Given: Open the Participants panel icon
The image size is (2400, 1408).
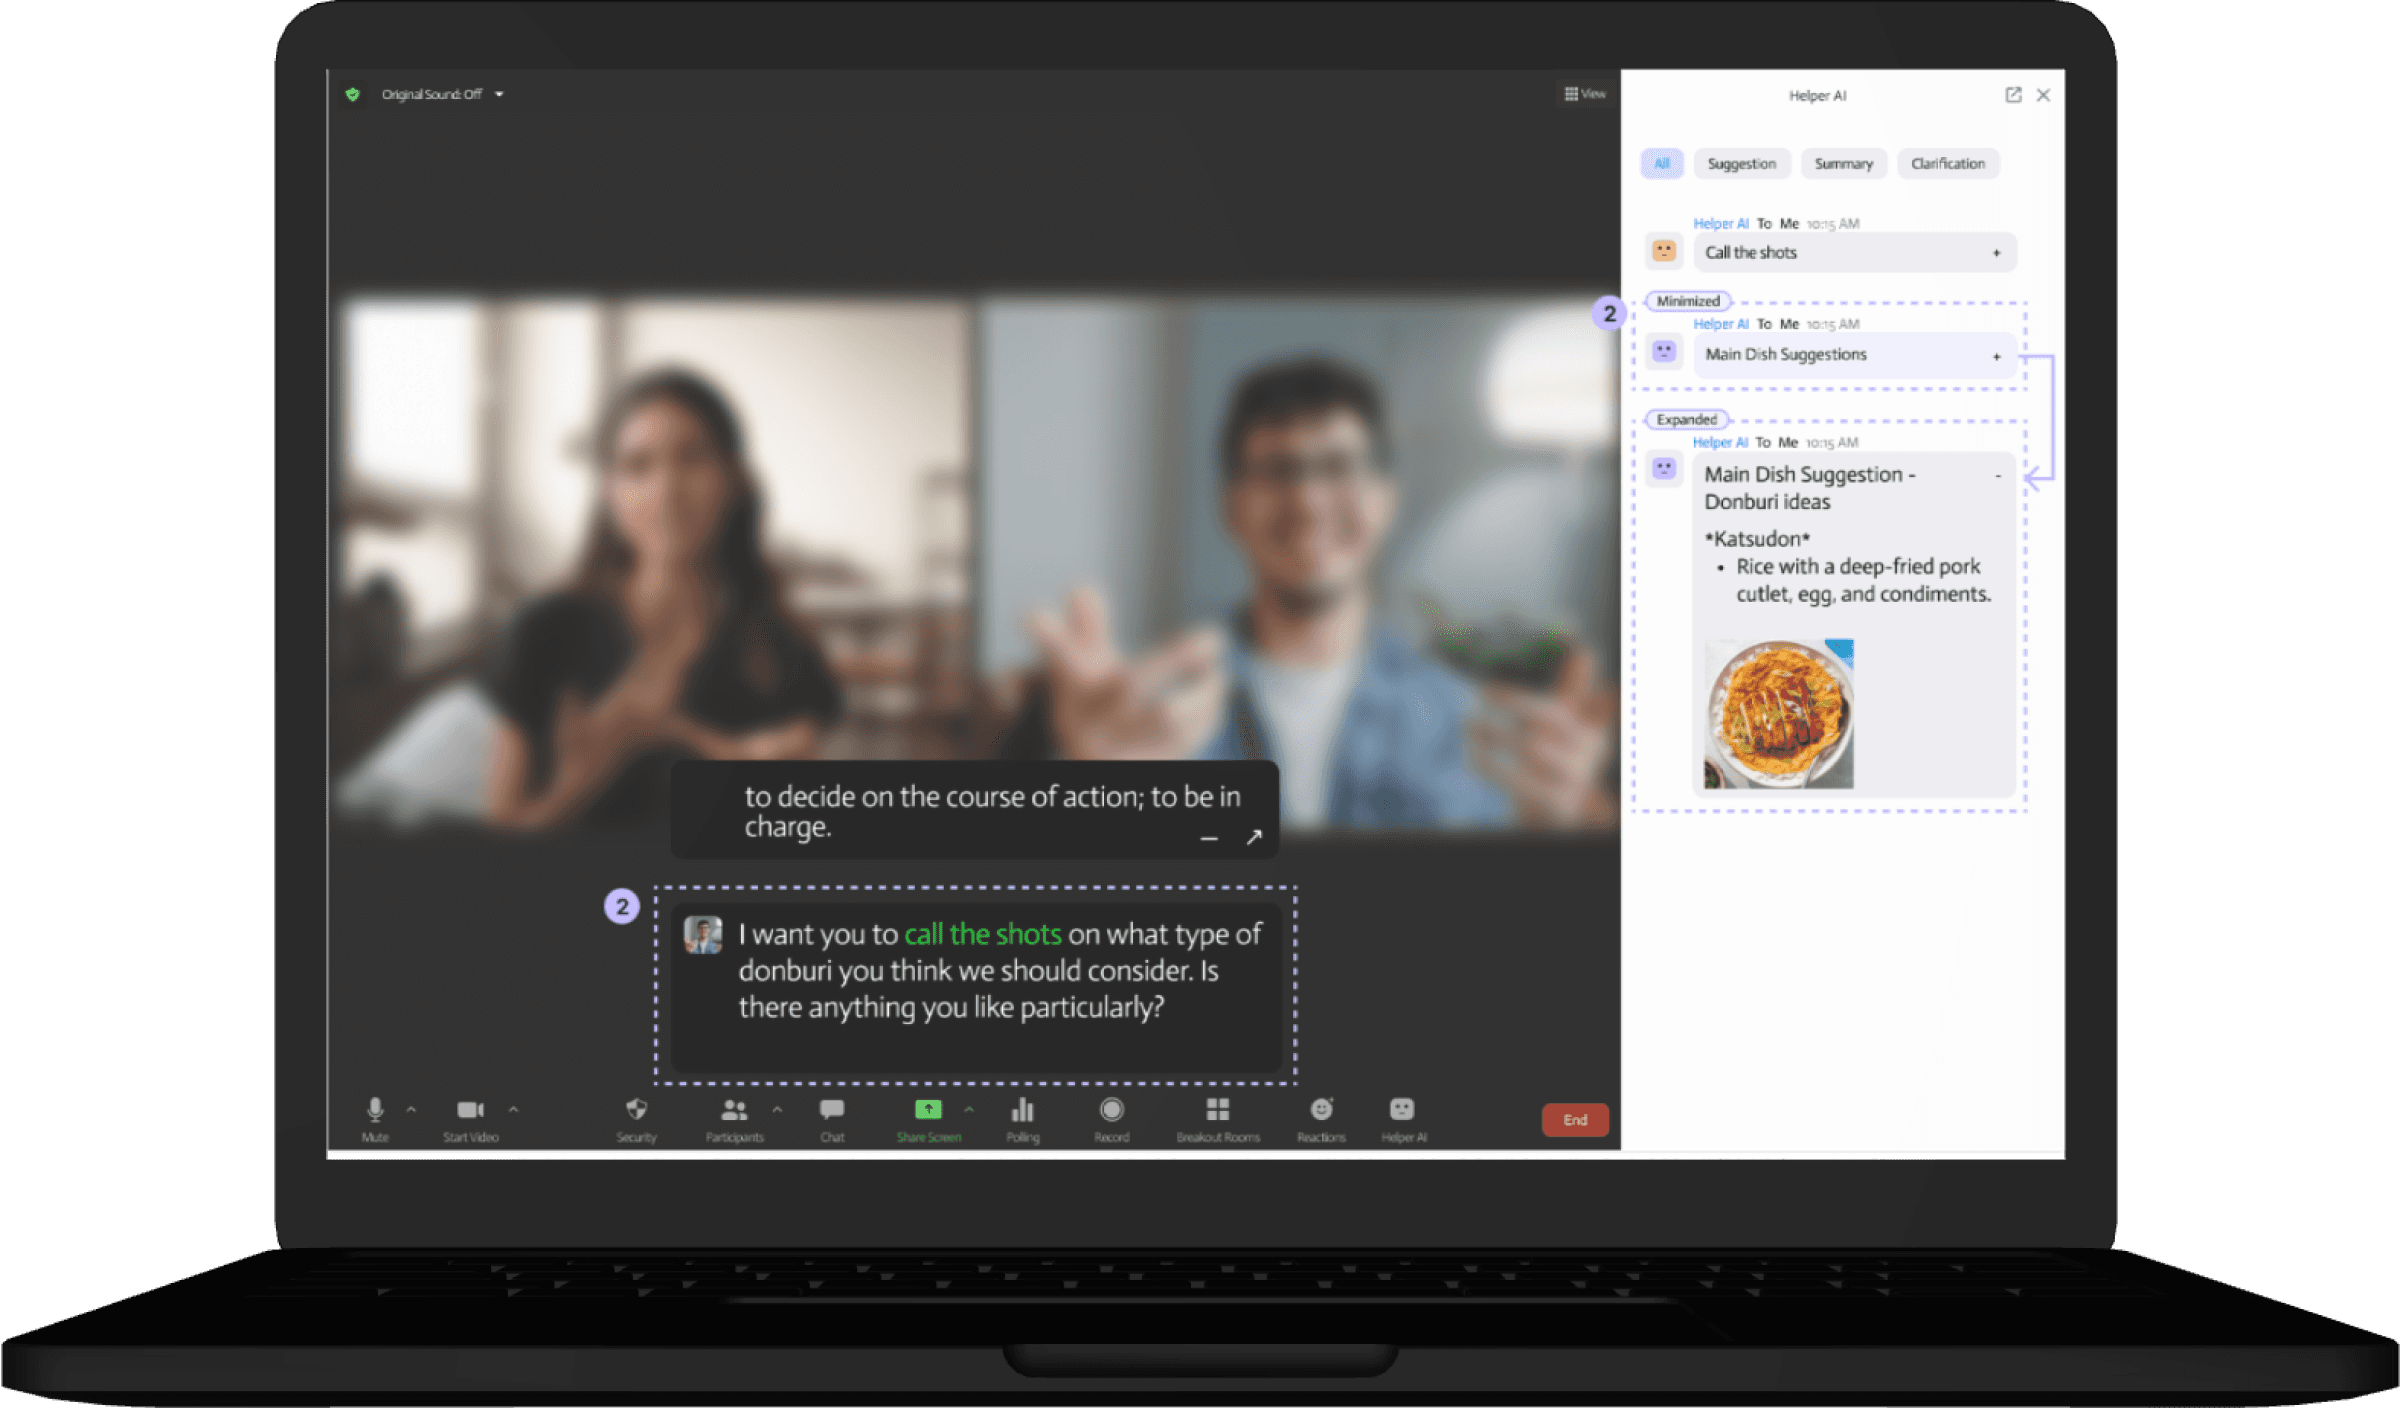Looking at the screenshot, I should 734,1109.
